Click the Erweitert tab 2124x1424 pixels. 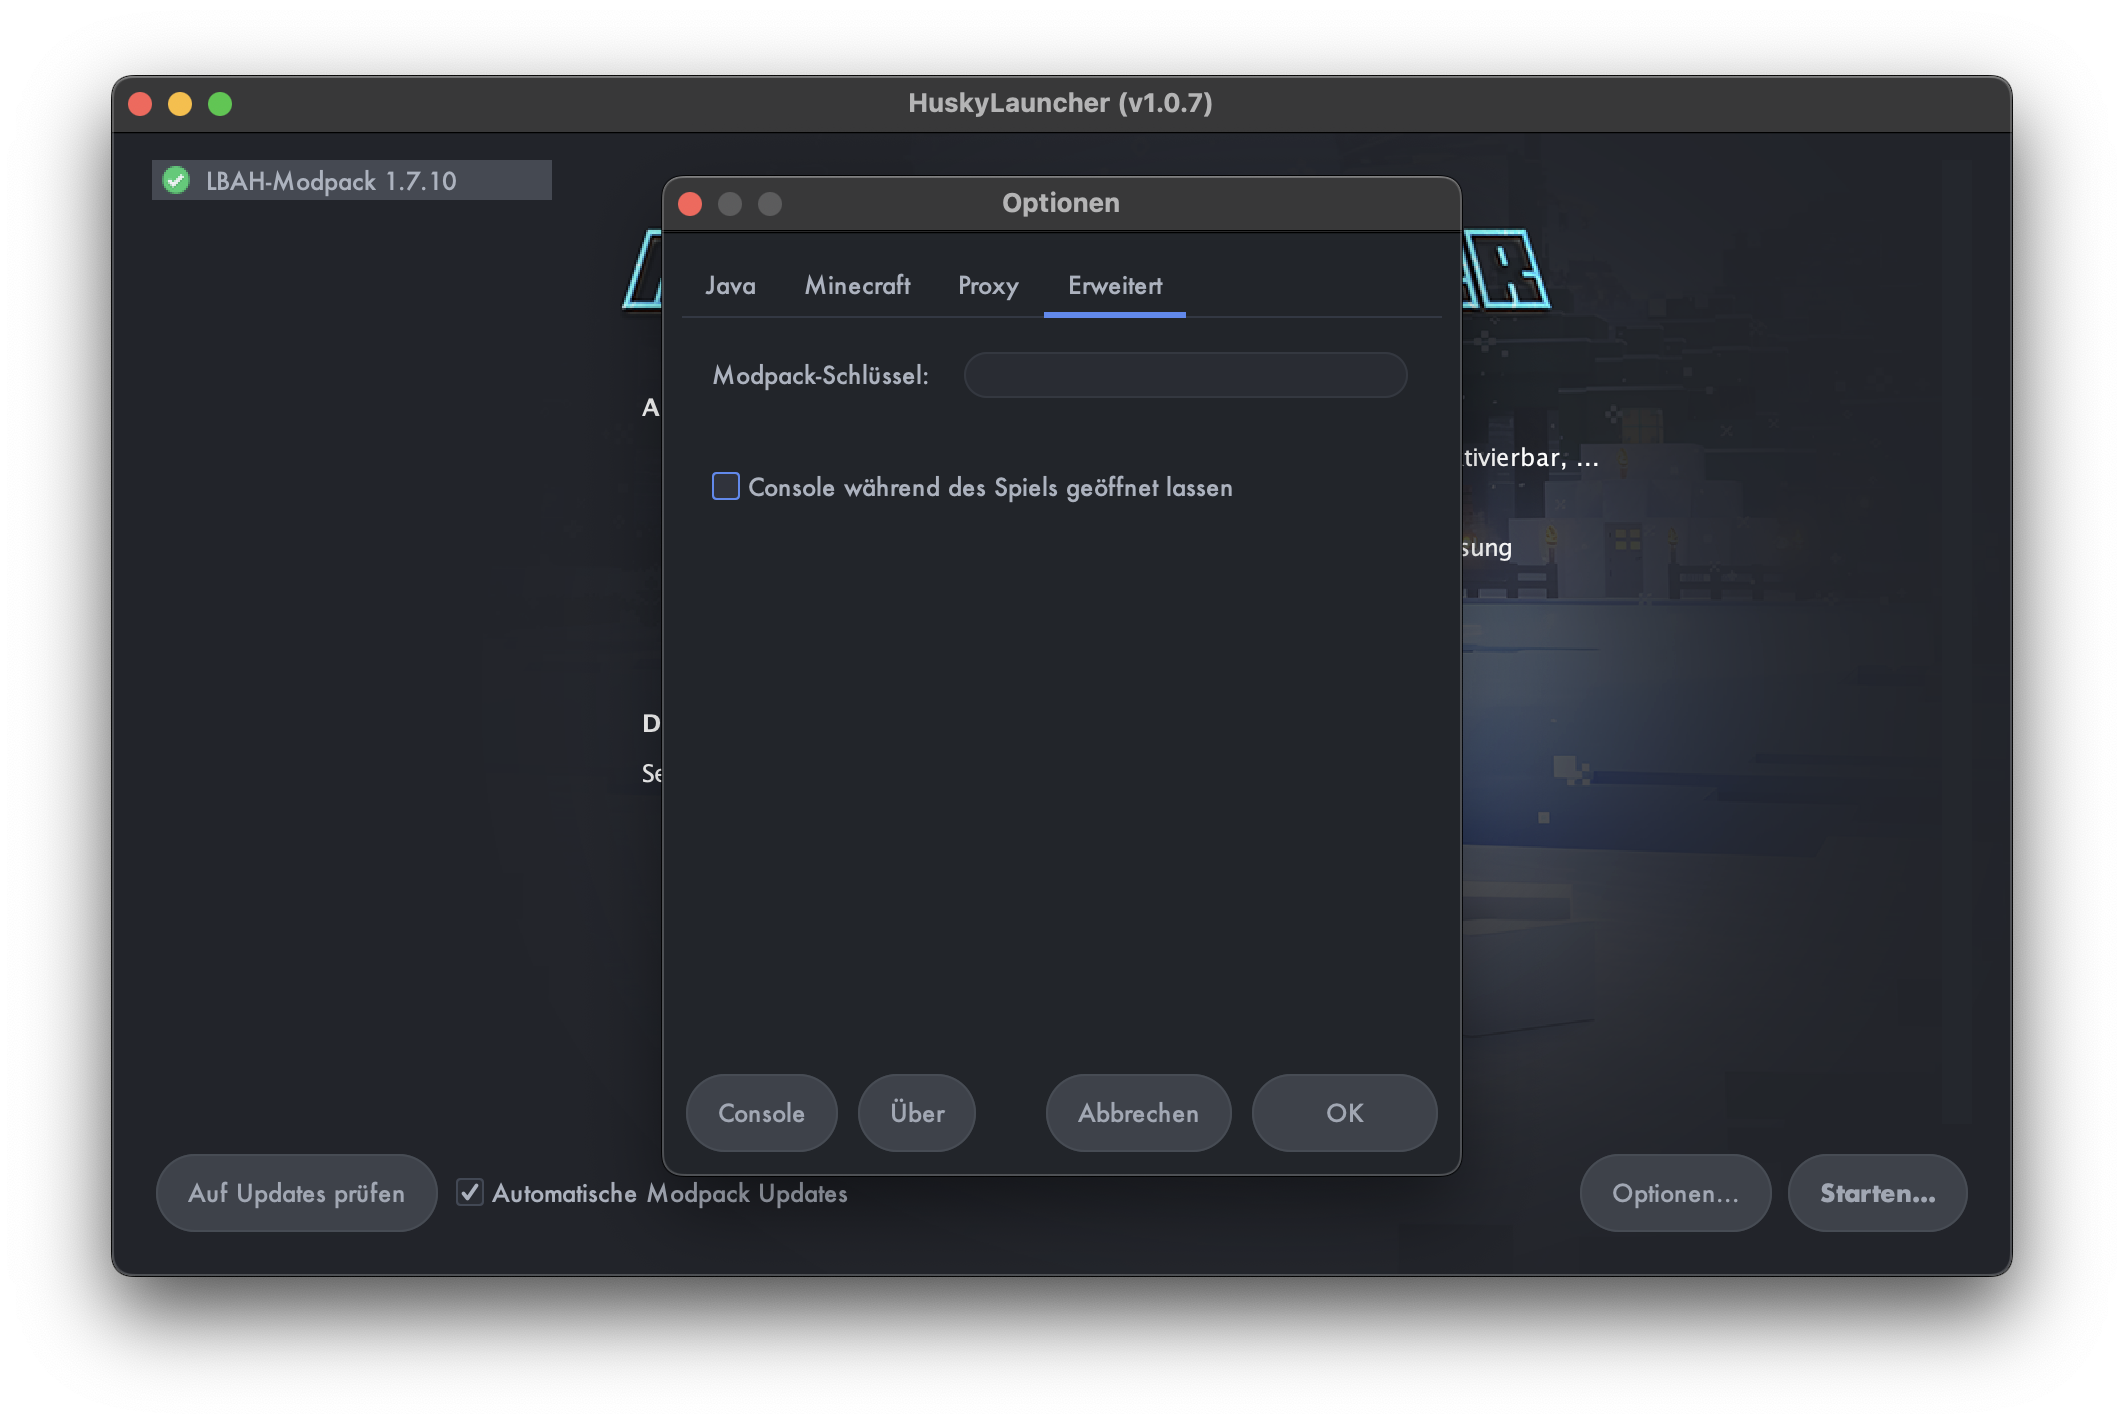(x=1115, y=286)
